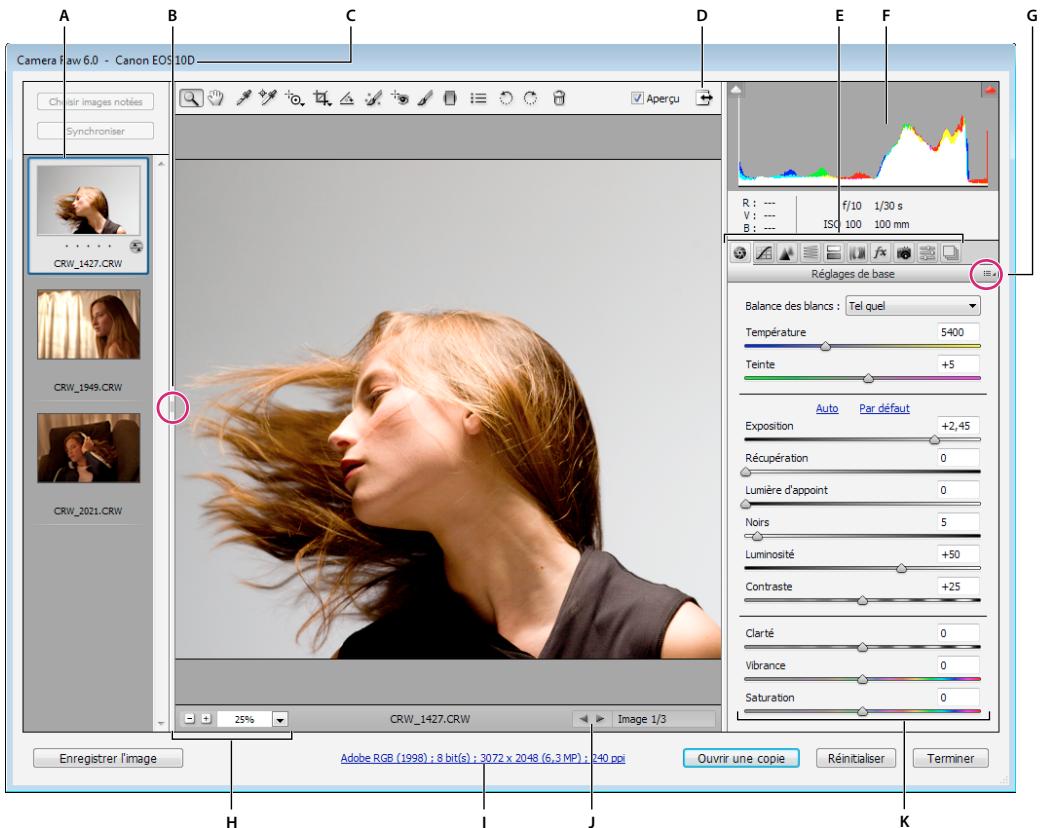Image resolution: width=1045 pixels, height=828 pixels.
Task: Toggle highlight clipping warning in histogram
Action: pos(990,89)
